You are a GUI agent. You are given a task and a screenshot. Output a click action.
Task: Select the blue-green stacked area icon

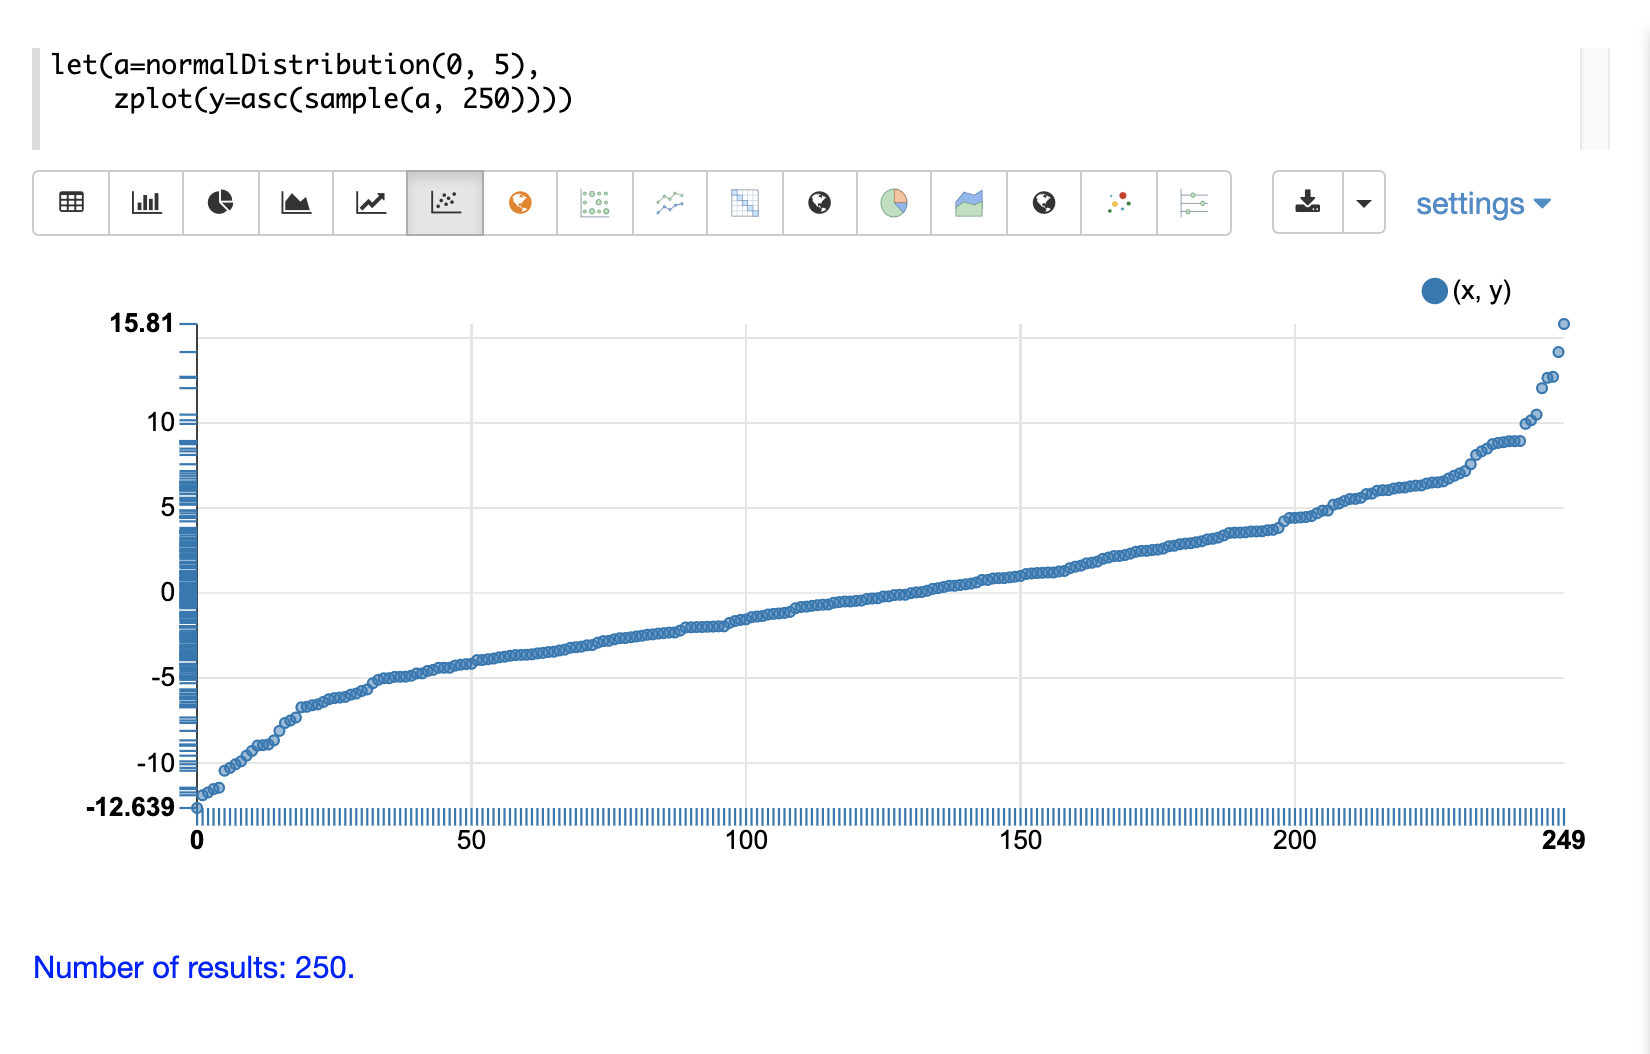(x=969, y=203)
